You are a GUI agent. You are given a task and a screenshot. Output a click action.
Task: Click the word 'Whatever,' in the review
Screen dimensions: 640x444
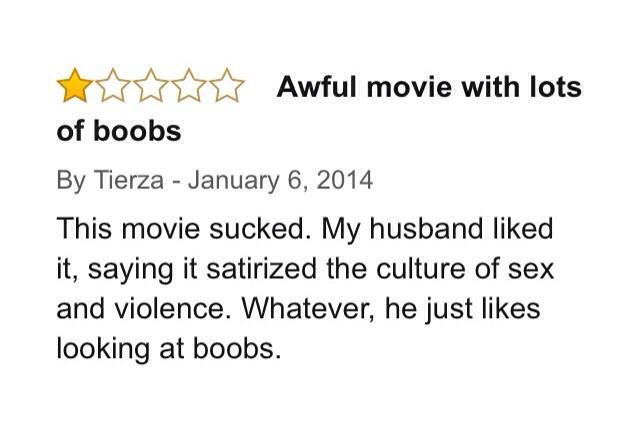click(308, 310)
